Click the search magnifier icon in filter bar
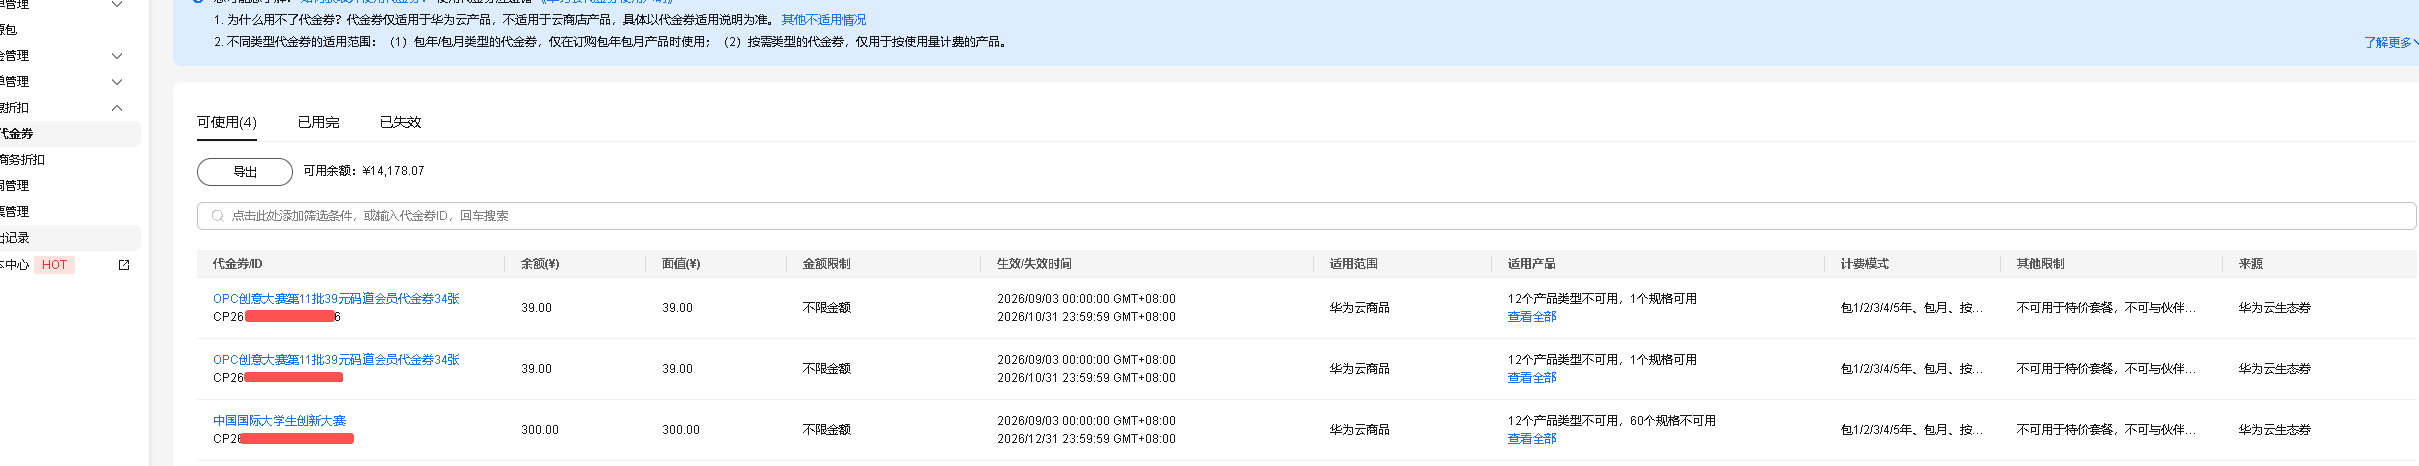 click(x=217, y=216)
